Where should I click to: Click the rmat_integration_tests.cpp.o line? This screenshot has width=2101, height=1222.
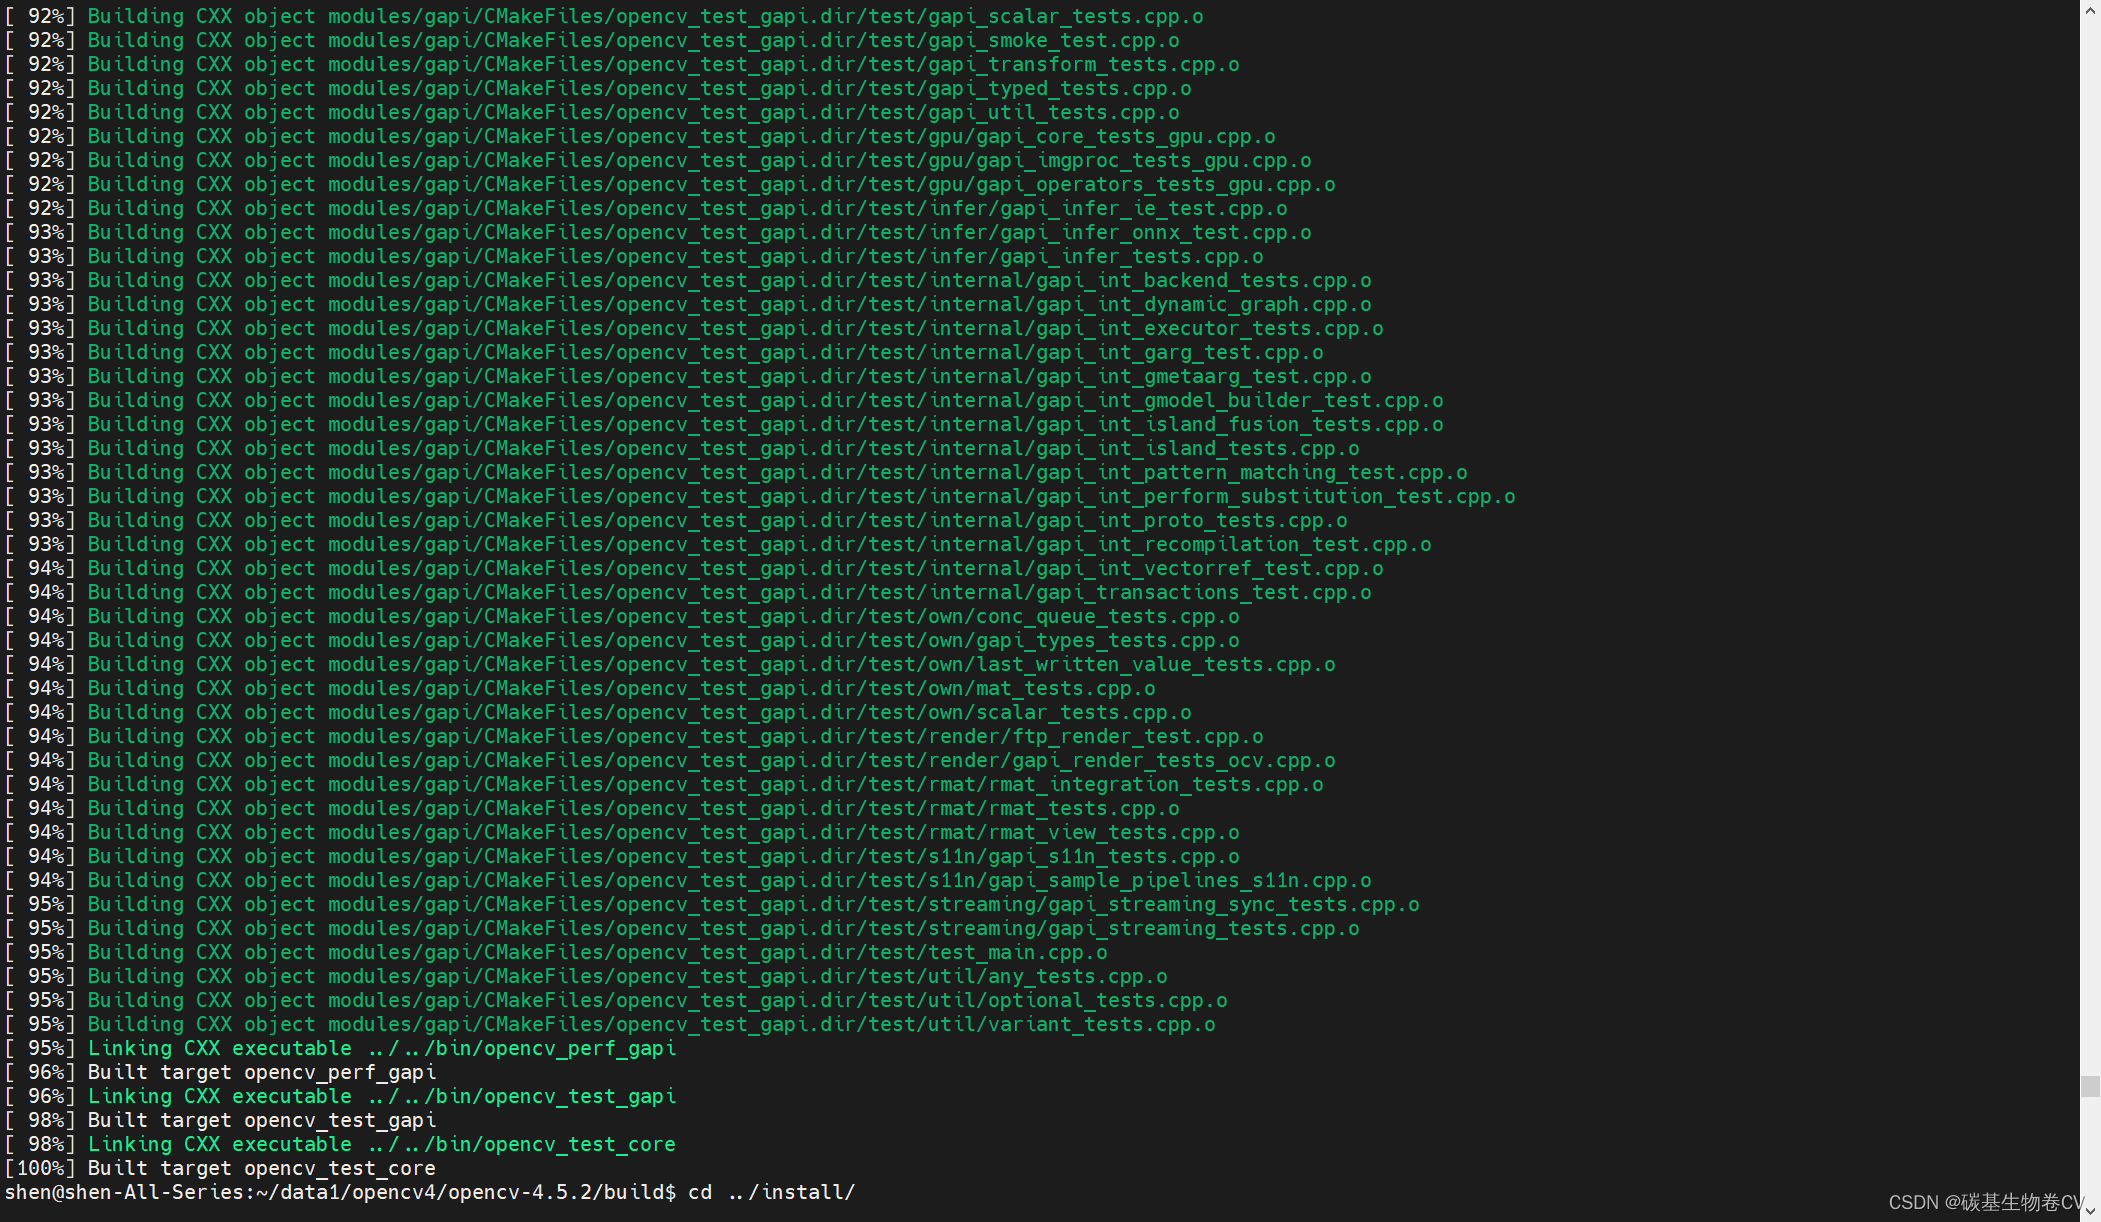pyautogui.click(x=664, y=785)
